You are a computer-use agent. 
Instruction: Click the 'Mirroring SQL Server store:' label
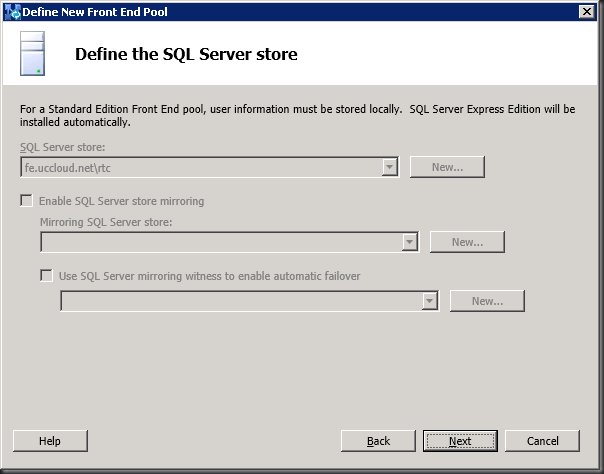(x=106, y=222)
